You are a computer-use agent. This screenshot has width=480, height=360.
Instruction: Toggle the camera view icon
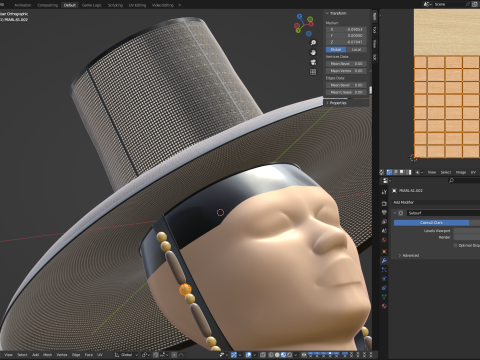point(313,62)
